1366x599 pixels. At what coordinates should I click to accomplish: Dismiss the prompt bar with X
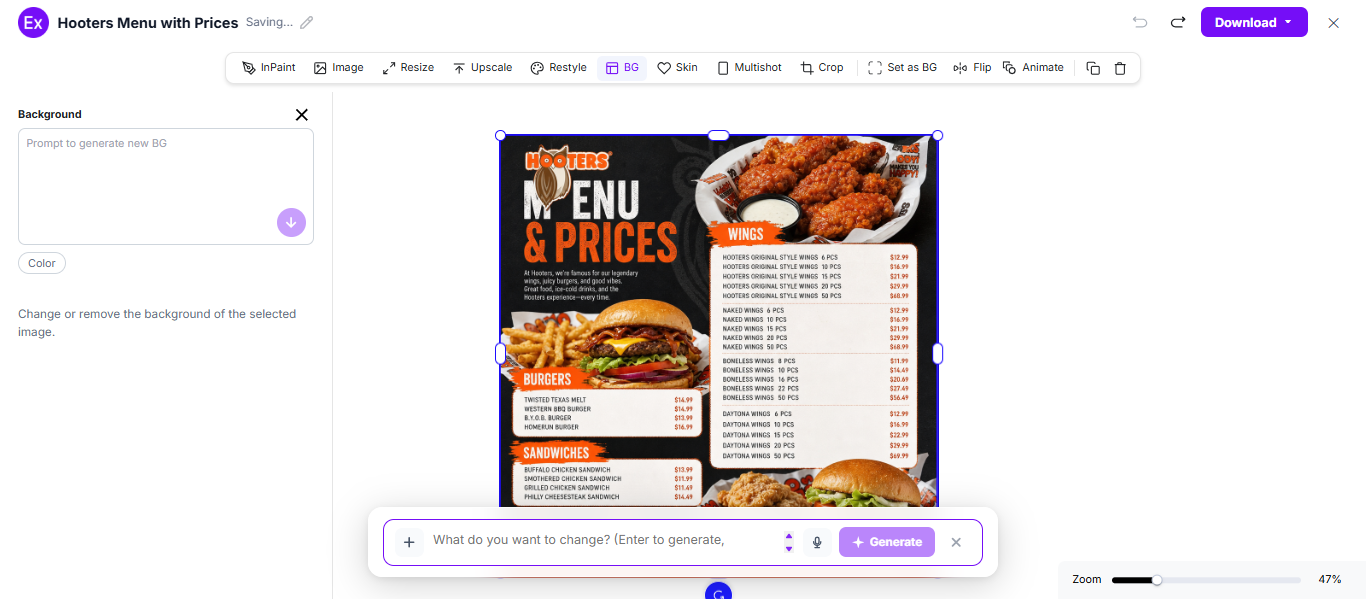click(x=956, y=542)
